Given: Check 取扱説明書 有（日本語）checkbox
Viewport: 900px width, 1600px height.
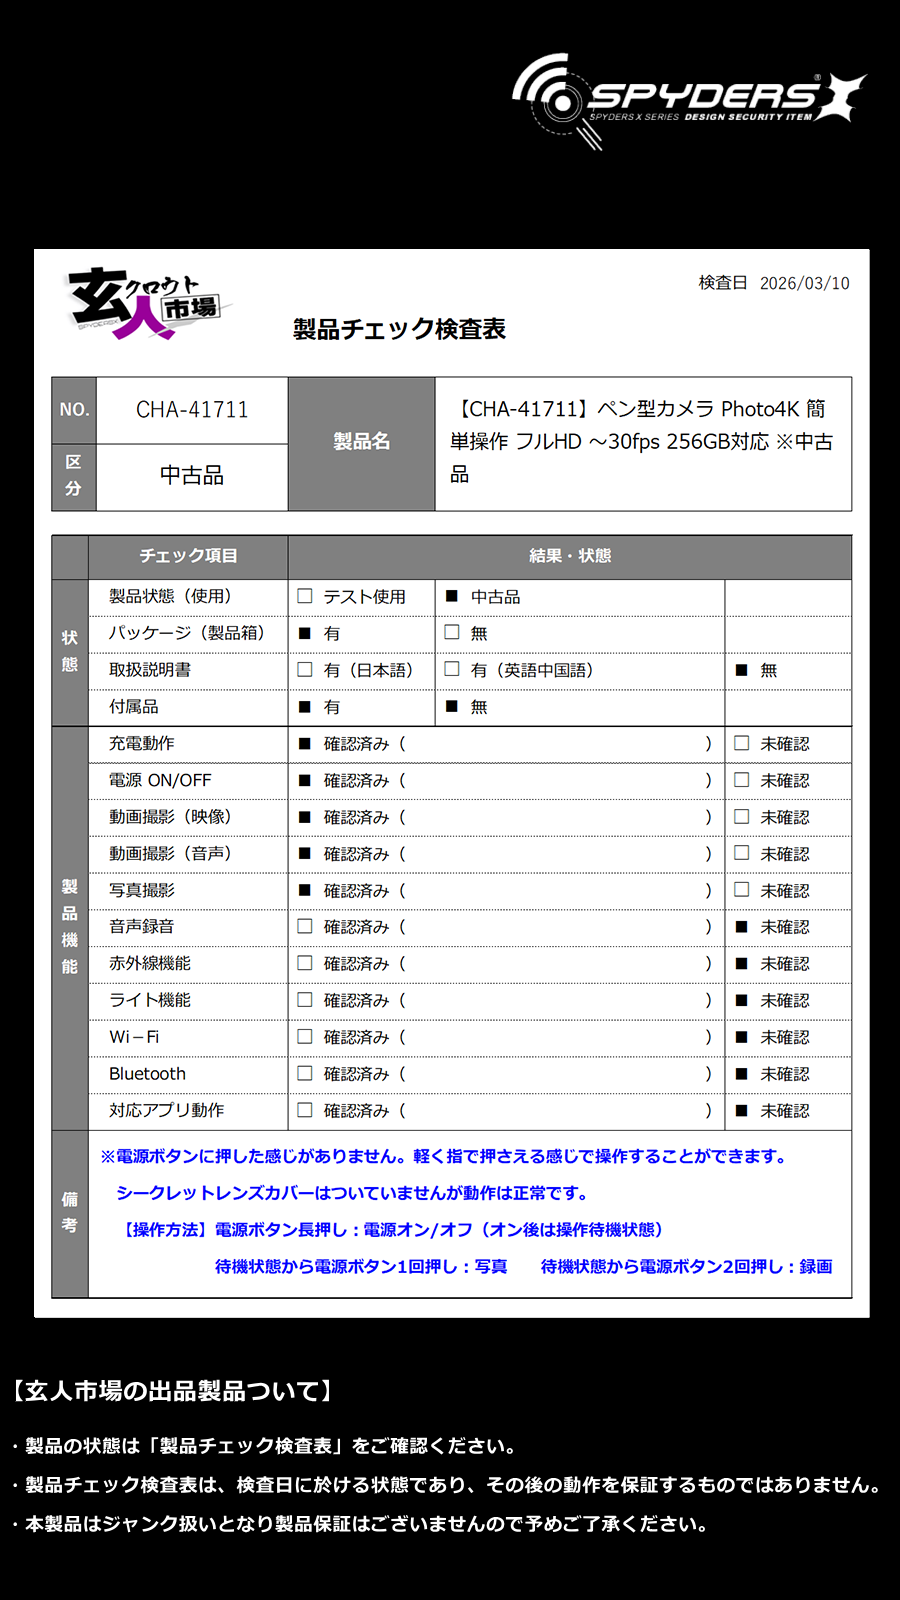Looking at the screenshot, I should (x=305, y=670).
